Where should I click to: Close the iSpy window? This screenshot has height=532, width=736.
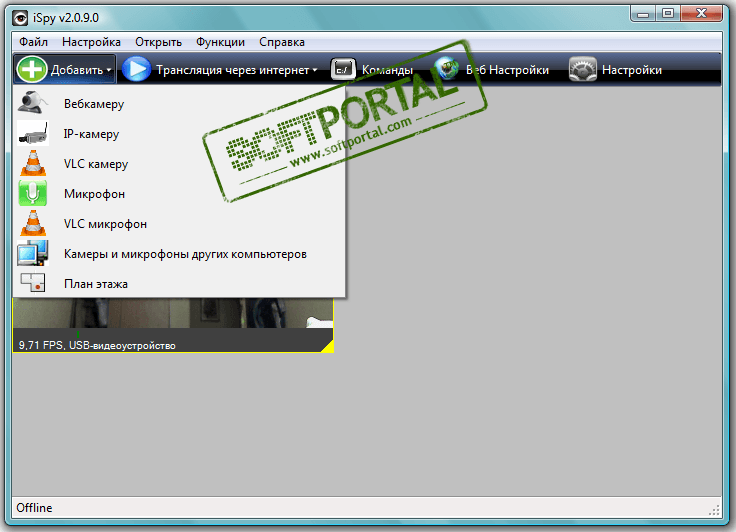pyautogui.click(x=701, y=14)
